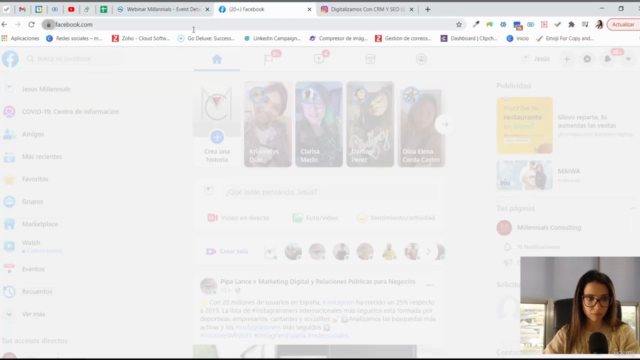Click the Actualizar Chrome update button
The width and height of the screenshot is (640, 360).
623,24
